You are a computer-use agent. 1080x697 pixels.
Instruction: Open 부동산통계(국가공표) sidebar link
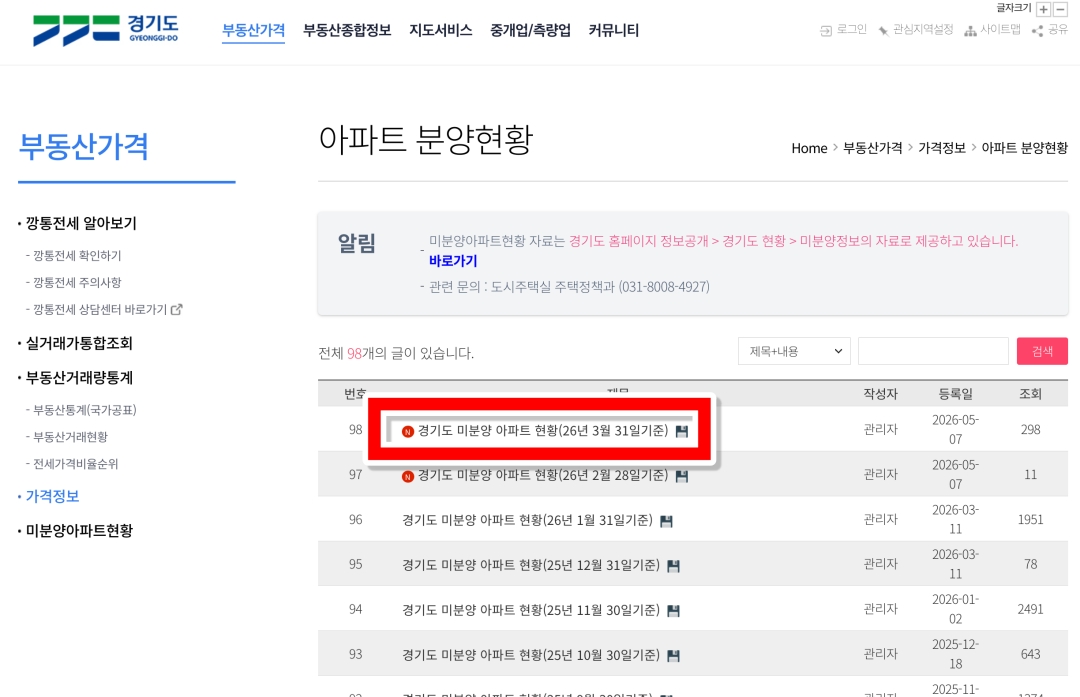pos(85,410)
